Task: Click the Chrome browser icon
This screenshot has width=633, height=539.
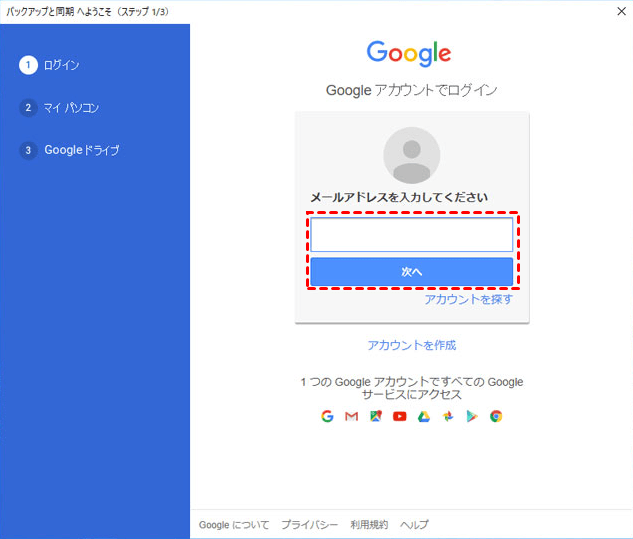Action: (x=496, y=416)
